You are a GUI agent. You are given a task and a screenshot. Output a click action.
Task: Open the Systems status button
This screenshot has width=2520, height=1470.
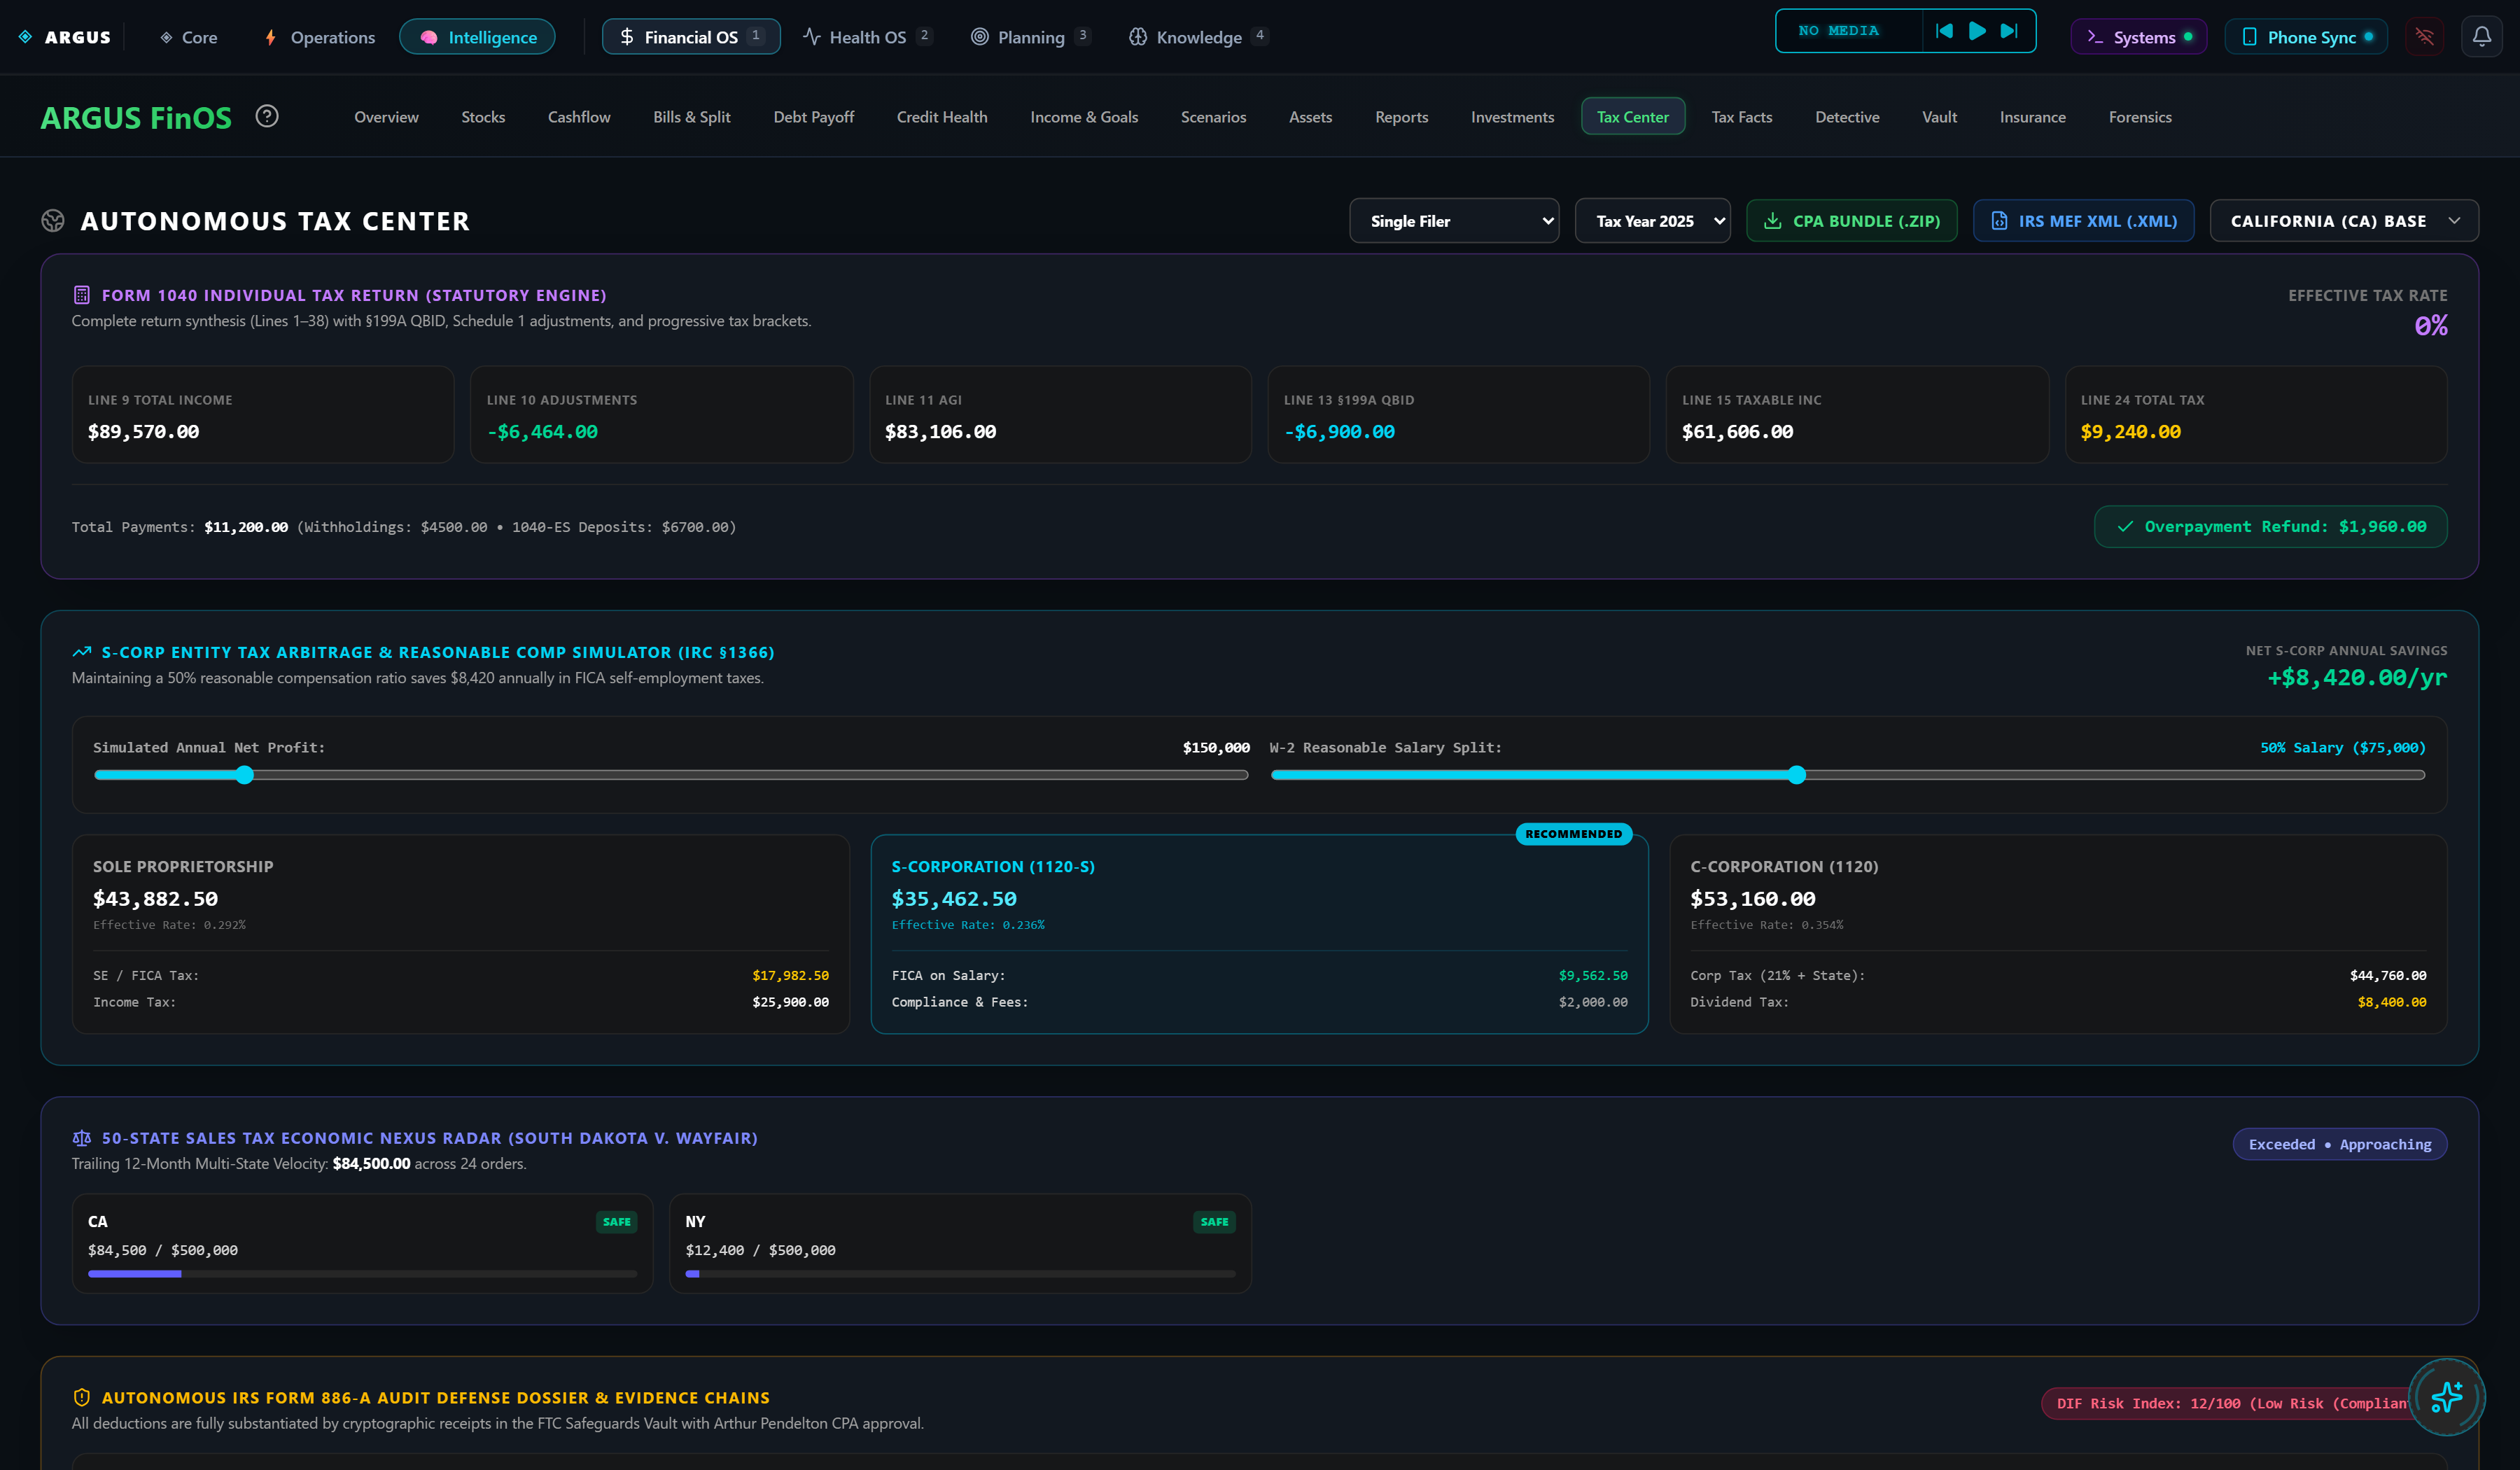click(x=2139, y=37)
